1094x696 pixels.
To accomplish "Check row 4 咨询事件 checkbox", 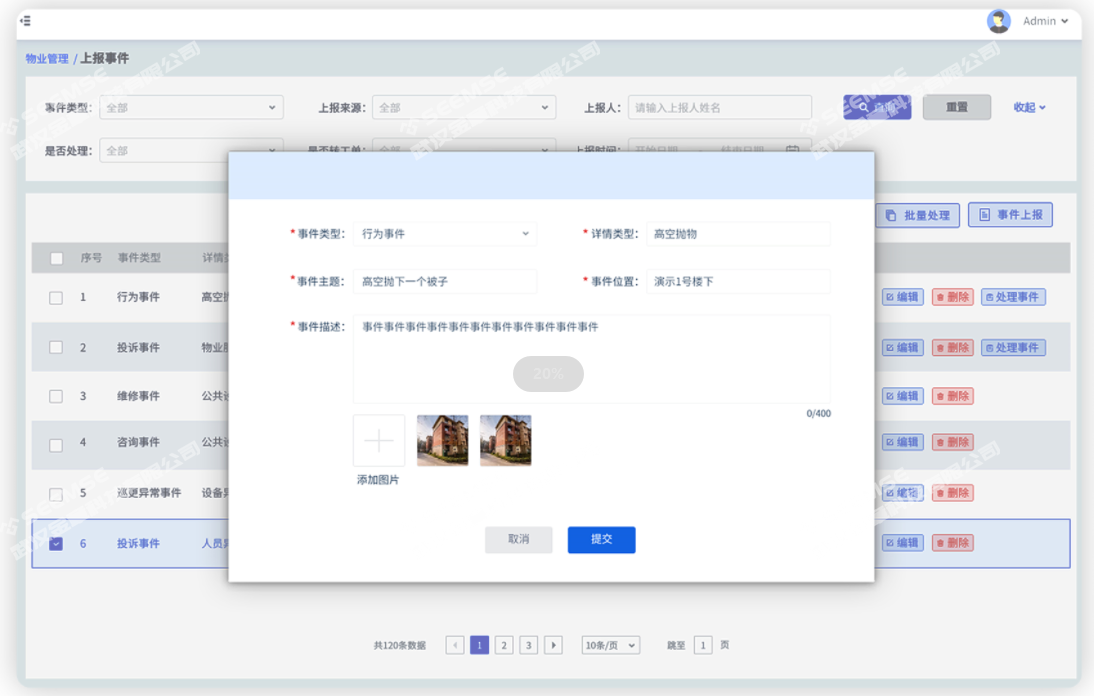I will tap(56, 445).
